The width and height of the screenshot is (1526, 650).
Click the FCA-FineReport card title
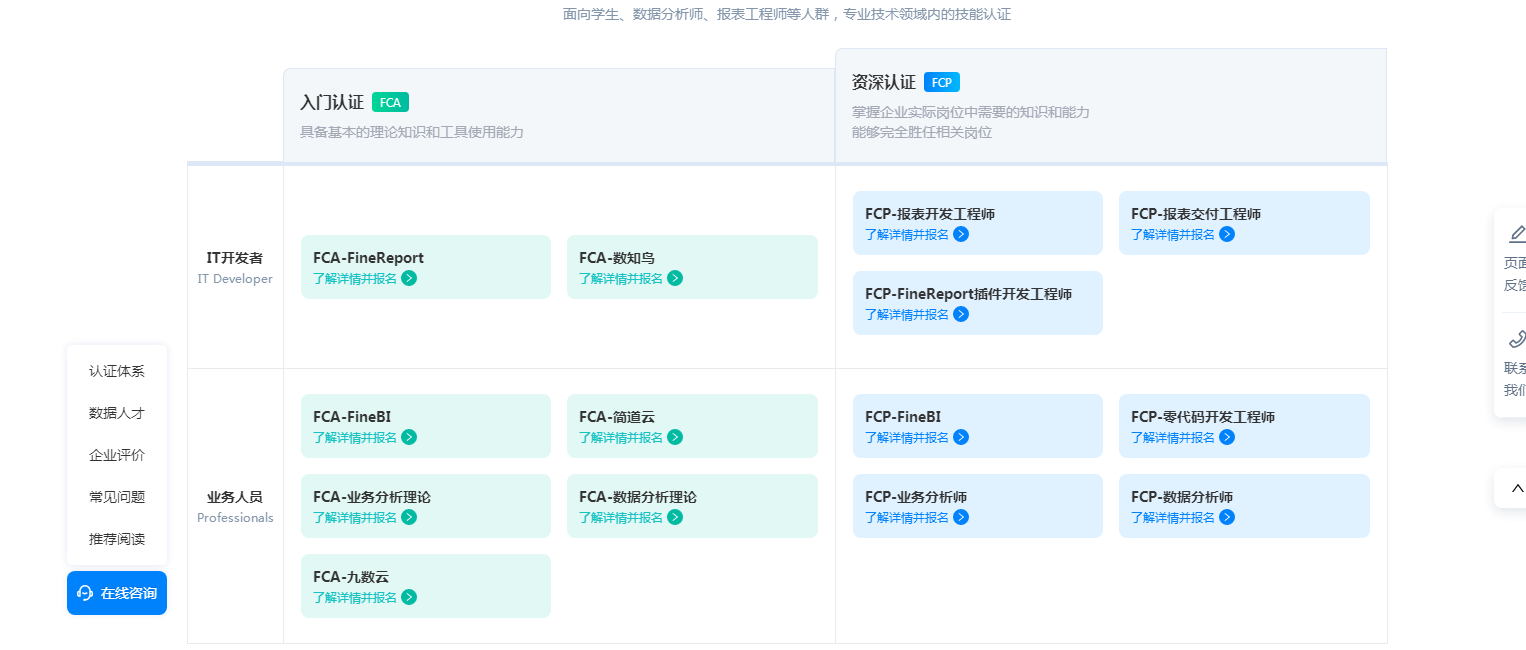point(368,258)
